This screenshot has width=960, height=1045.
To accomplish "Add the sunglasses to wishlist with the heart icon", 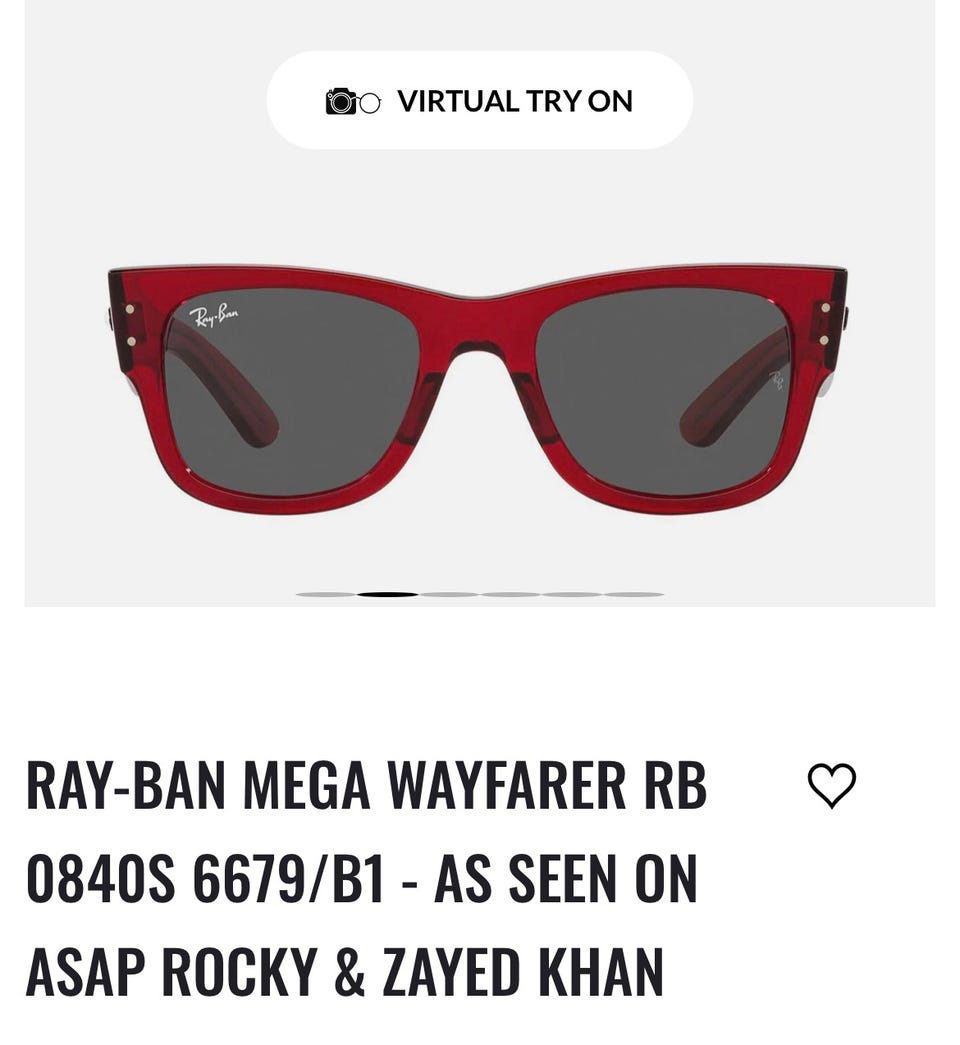I will (831, 786).
